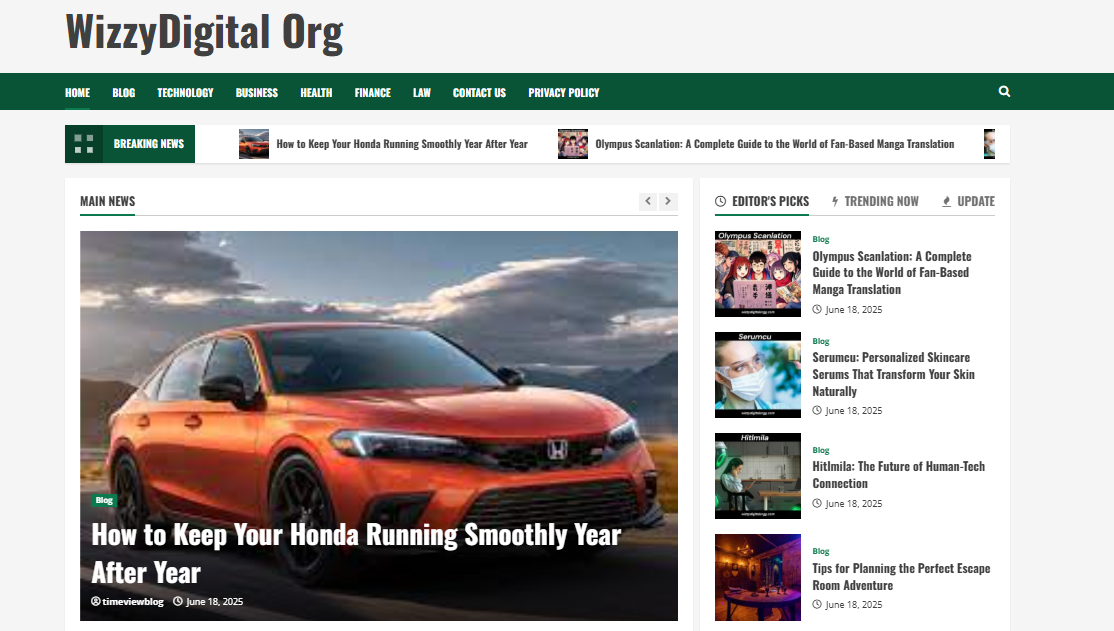This screenshot has height=631, width=1114.
Task: Open the Escape Room article thumbnail
Action: (x=757, y=577)
